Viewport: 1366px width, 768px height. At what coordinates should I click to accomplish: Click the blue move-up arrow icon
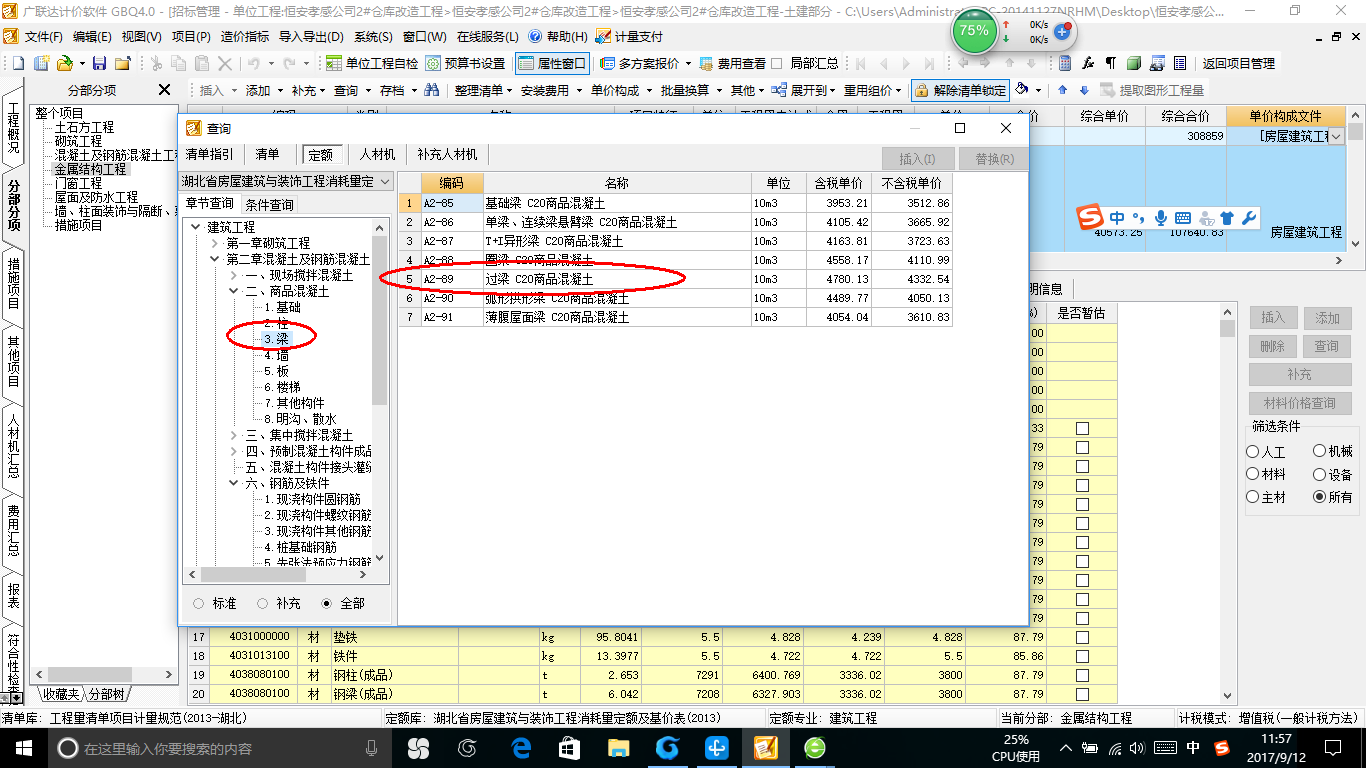(1062, 90)
